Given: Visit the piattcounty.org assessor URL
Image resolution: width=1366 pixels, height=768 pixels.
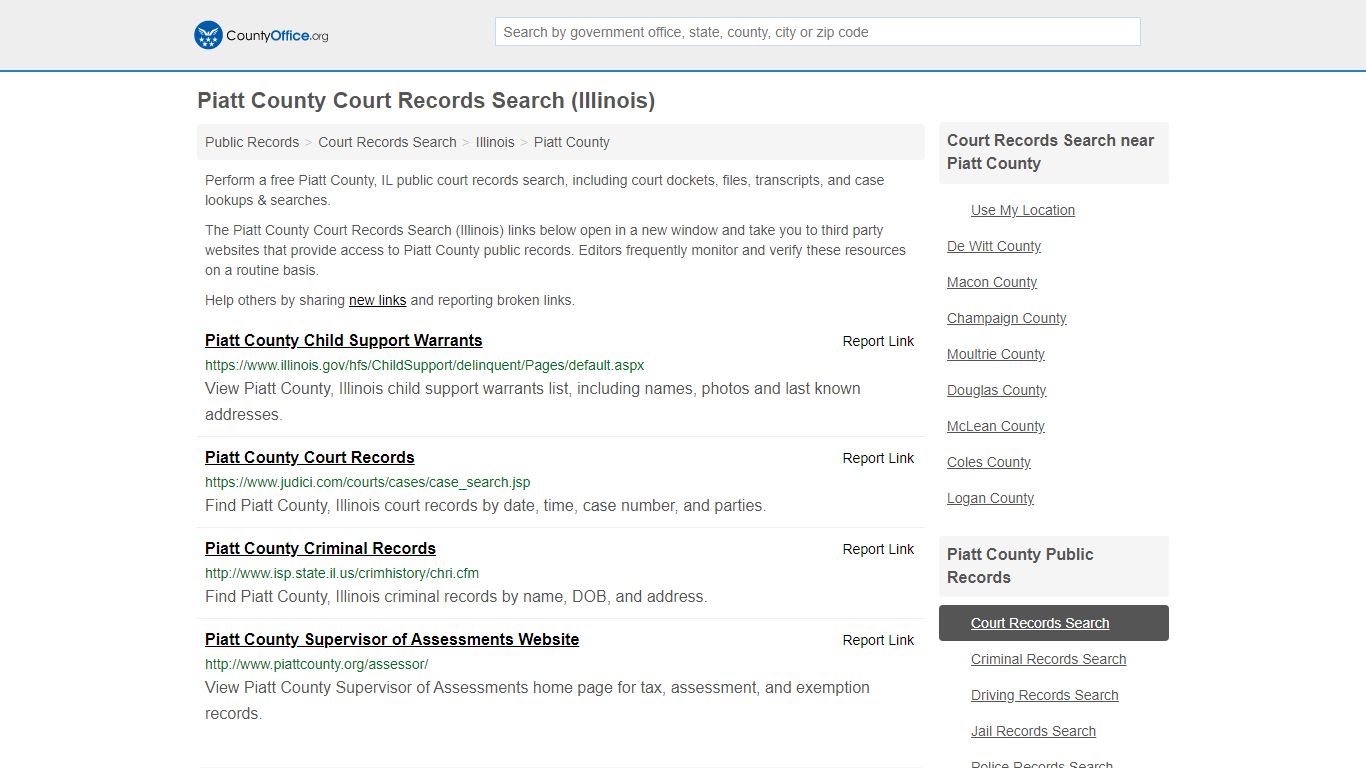Looking at the screenshot, I should coord(317,664).
